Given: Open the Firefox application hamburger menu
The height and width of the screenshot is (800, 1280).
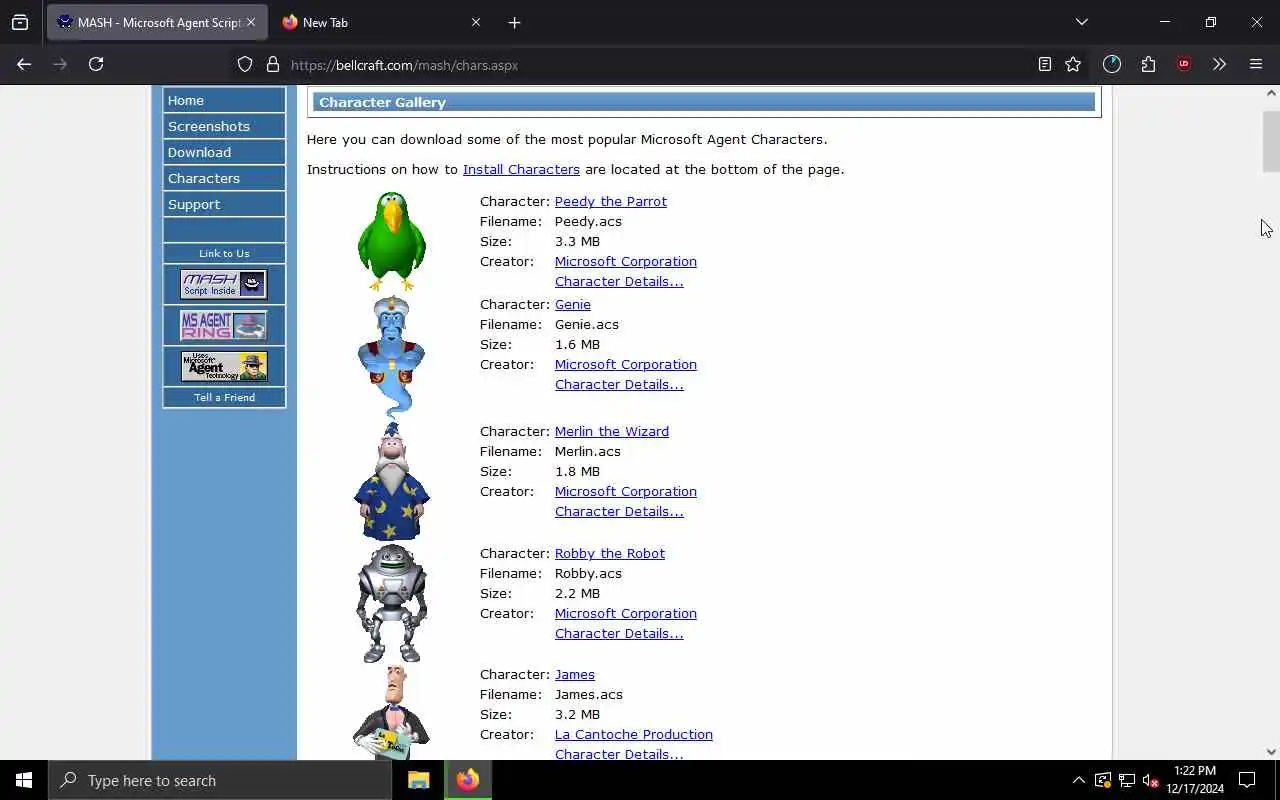Looking at the screenshot, I should (1256, 64).
